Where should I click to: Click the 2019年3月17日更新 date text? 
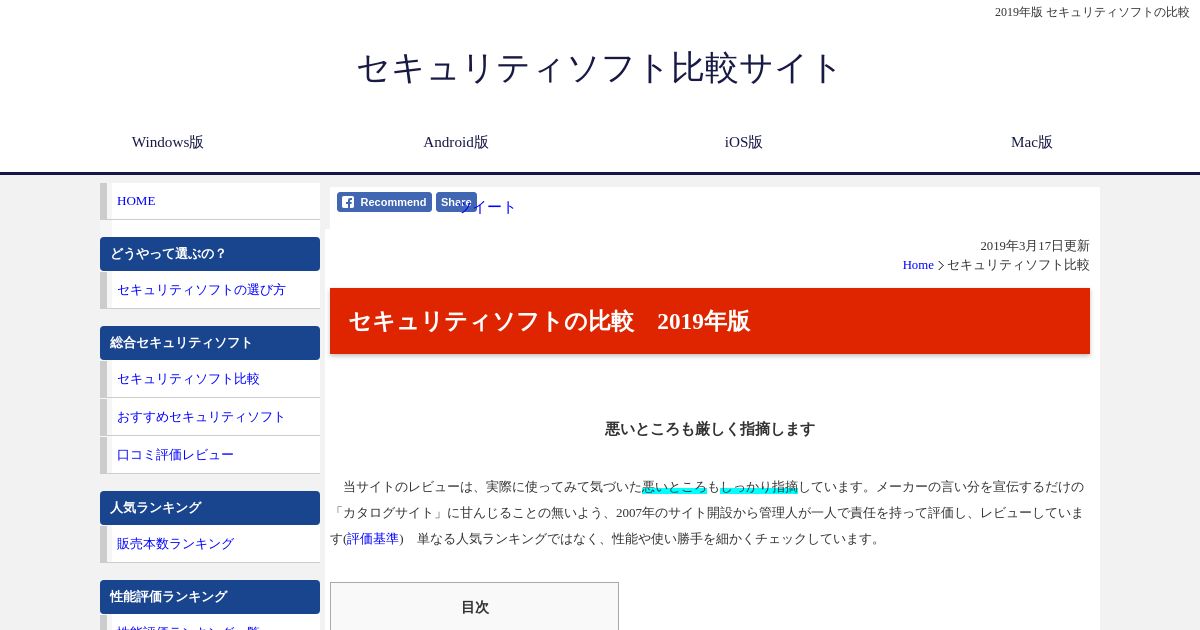1035,246
